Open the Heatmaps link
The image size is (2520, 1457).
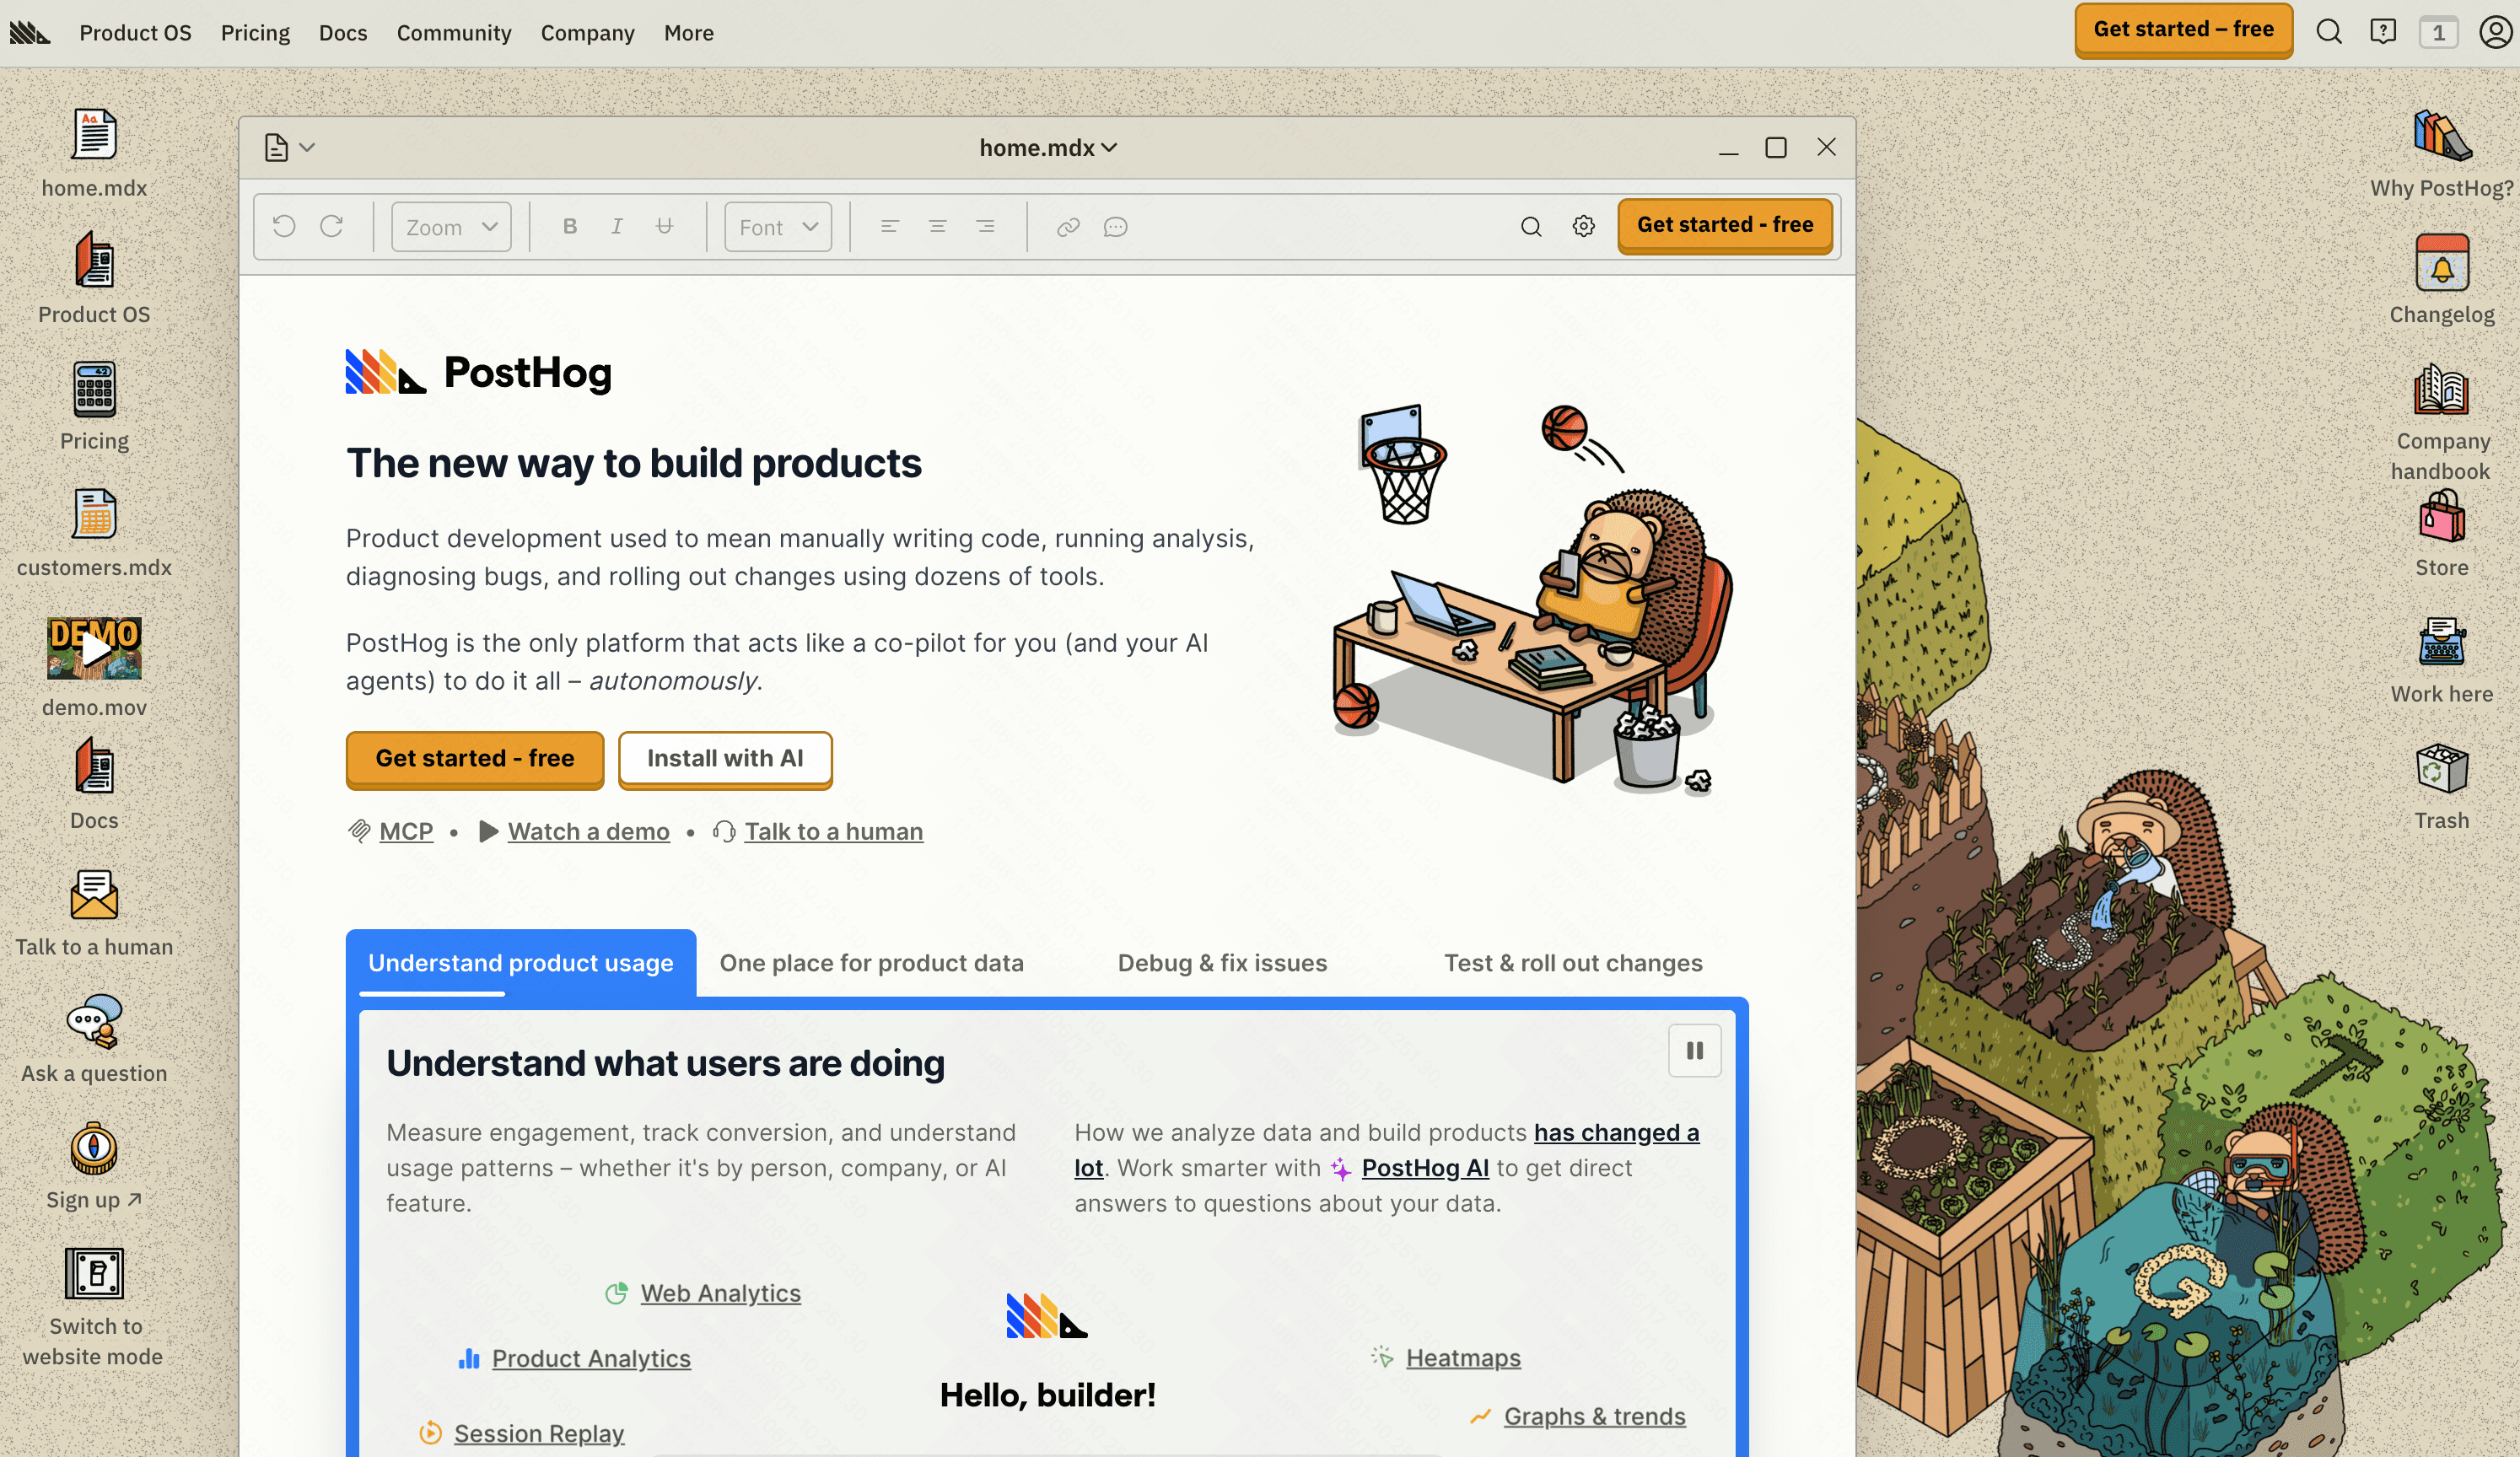[1463, 1357]
